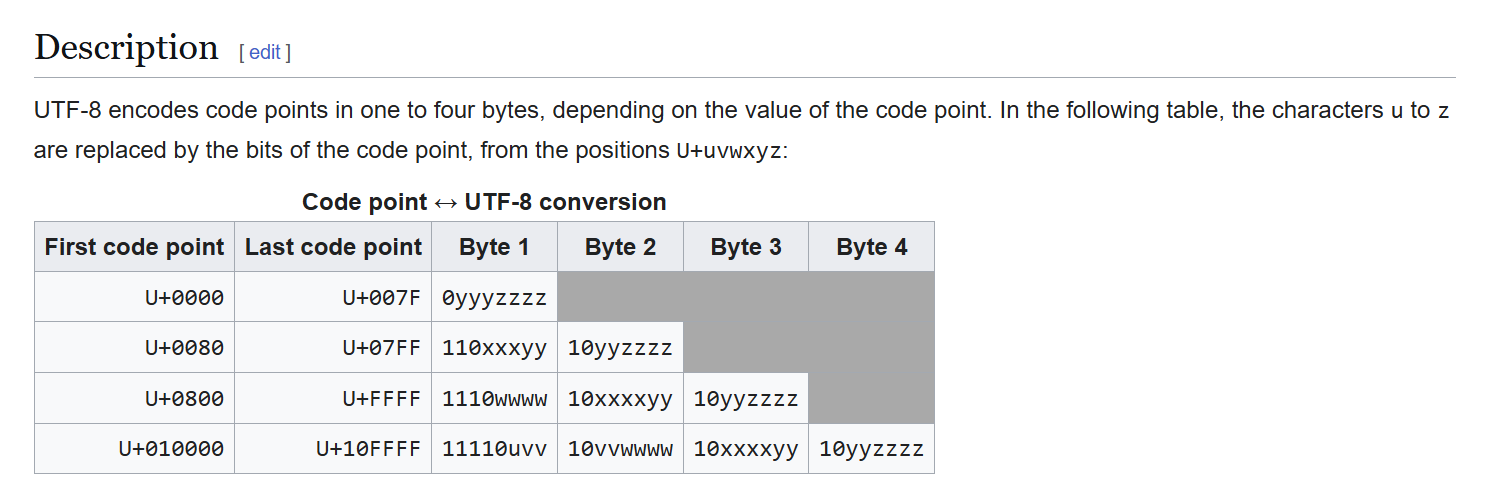This screenshot has width=1500, height=493.
Task: Click the Byte 3 column header
Action: pyautogui.click(x=746, y=247)
